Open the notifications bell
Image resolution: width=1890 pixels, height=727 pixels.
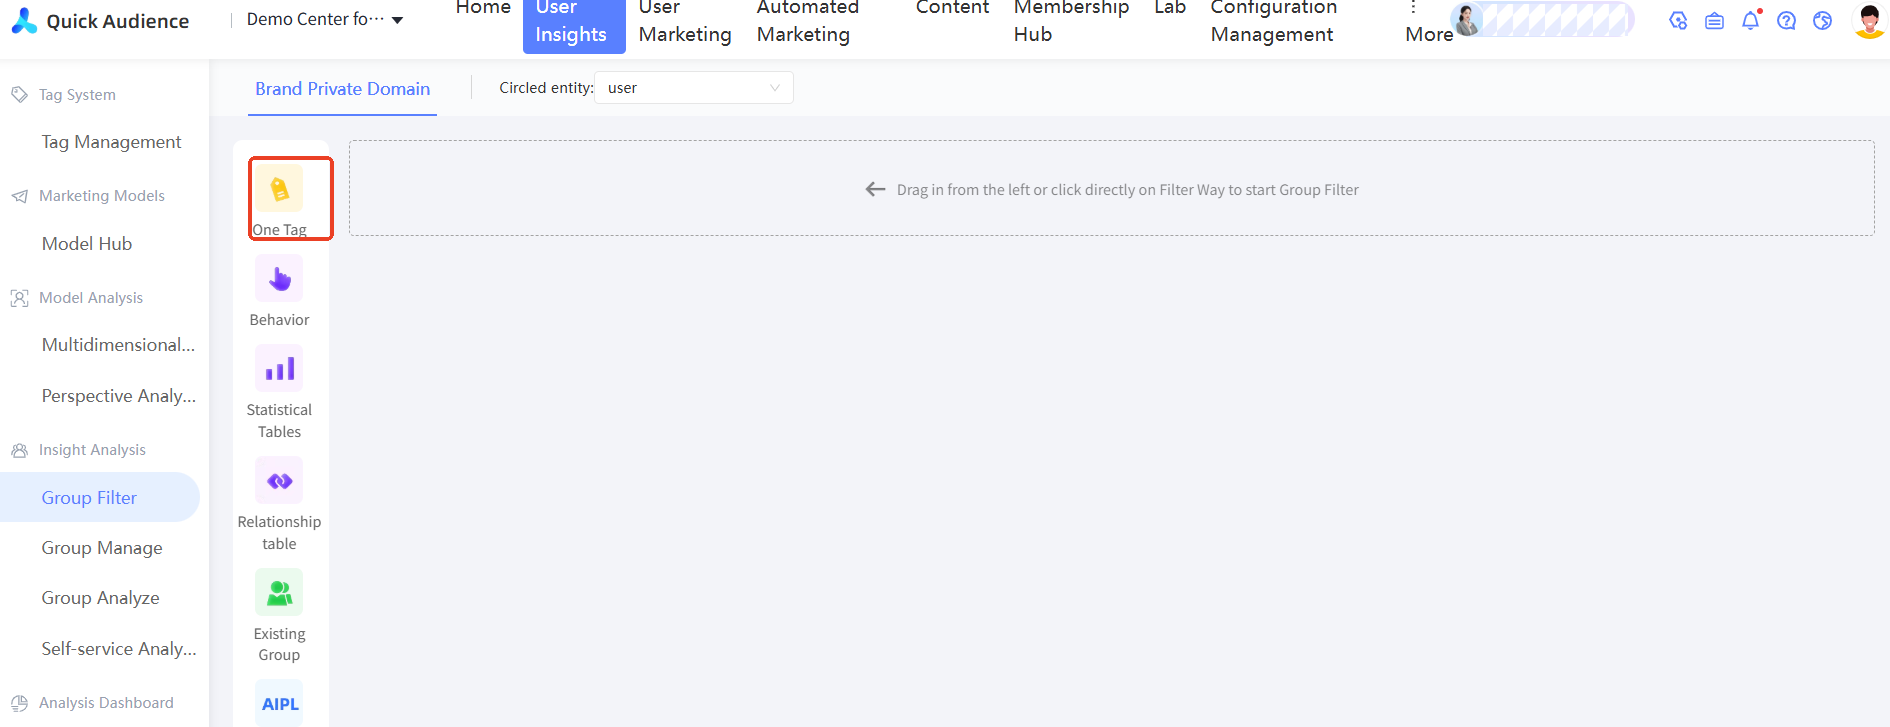(x=1750, y=20)
